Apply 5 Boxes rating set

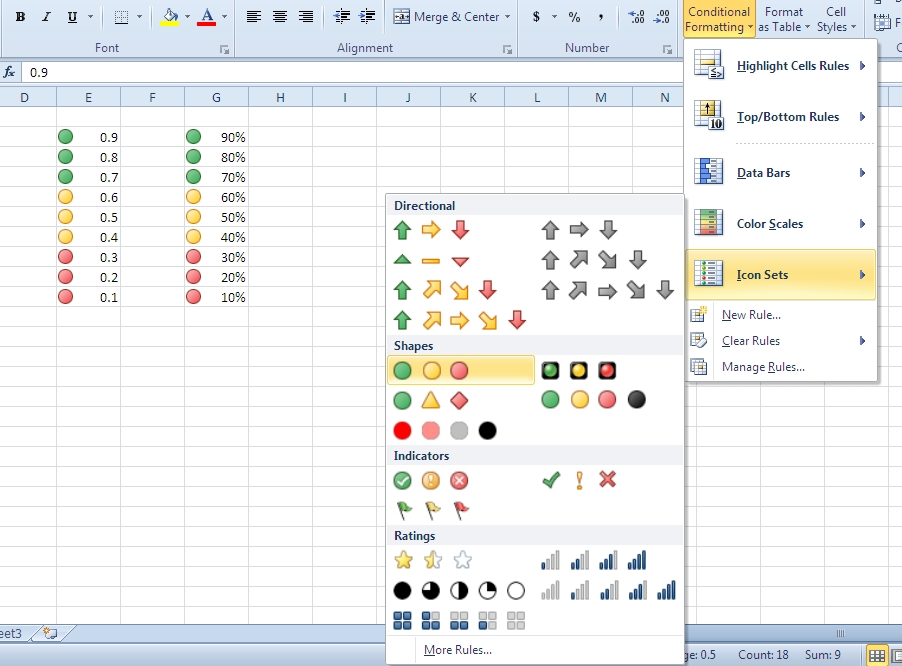point(459,621)
